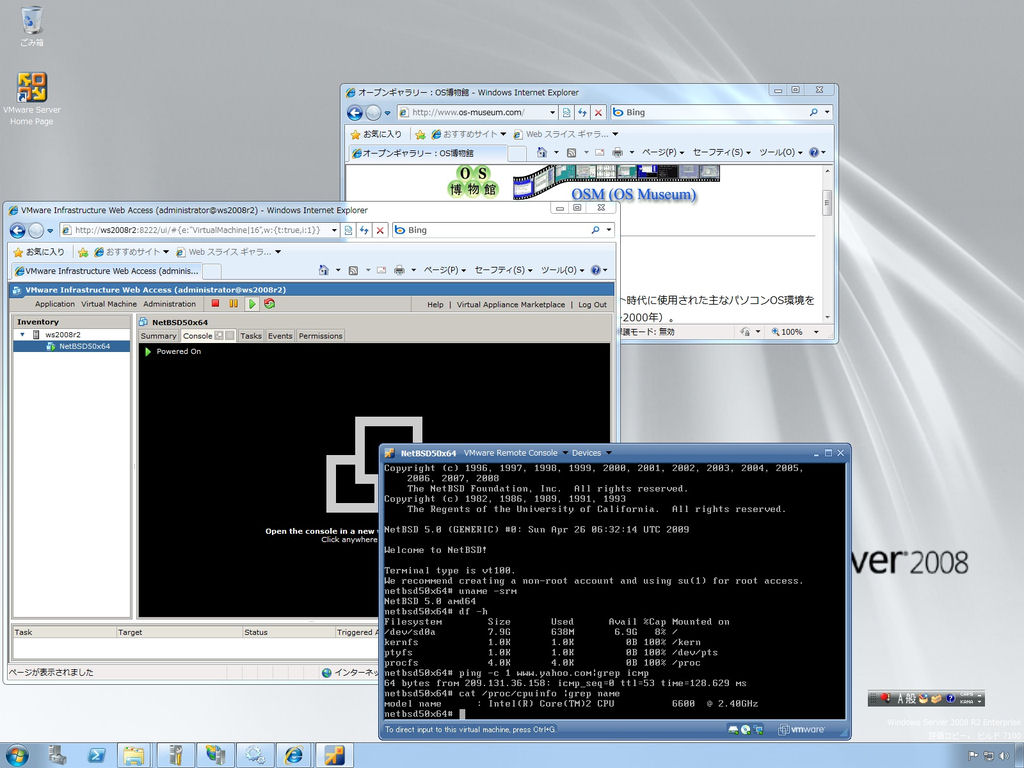Click Stop icon in OS Museum browser address bar
1024x768 pixels.
[x=598, y=112]
